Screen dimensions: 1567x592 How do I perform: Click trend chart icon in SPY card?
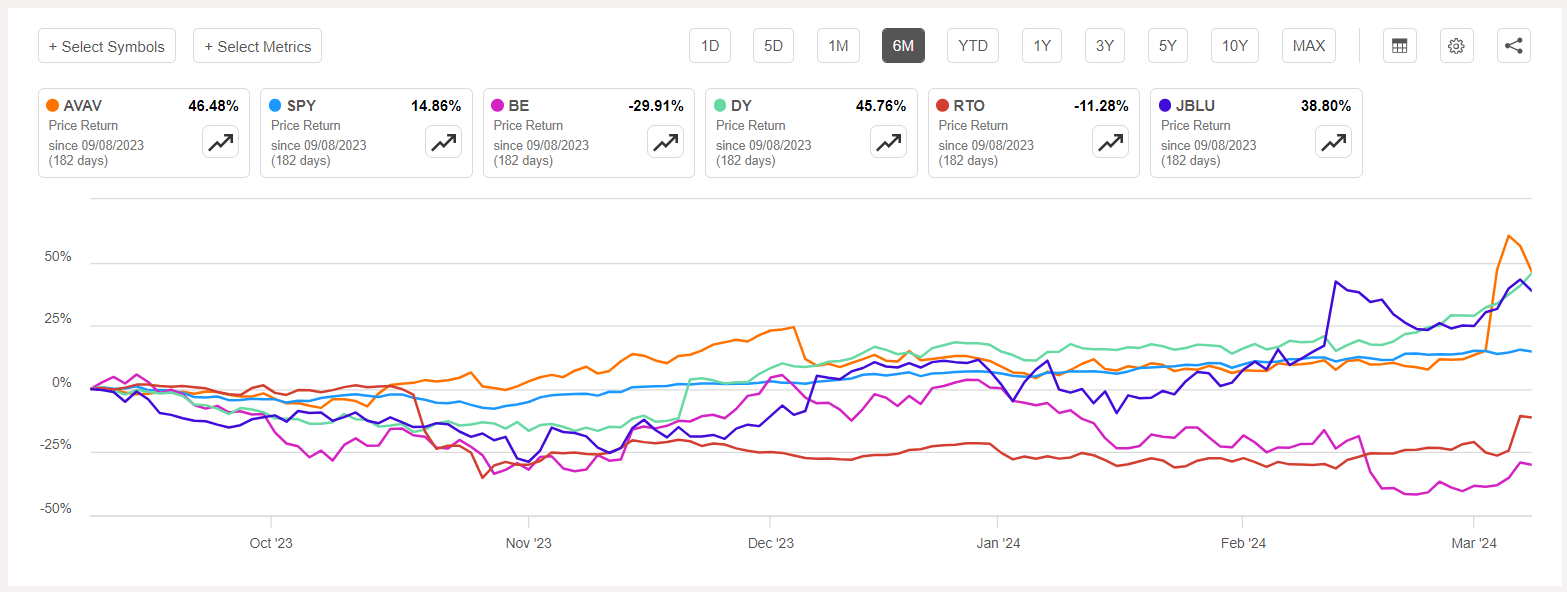tap(443, 143)
